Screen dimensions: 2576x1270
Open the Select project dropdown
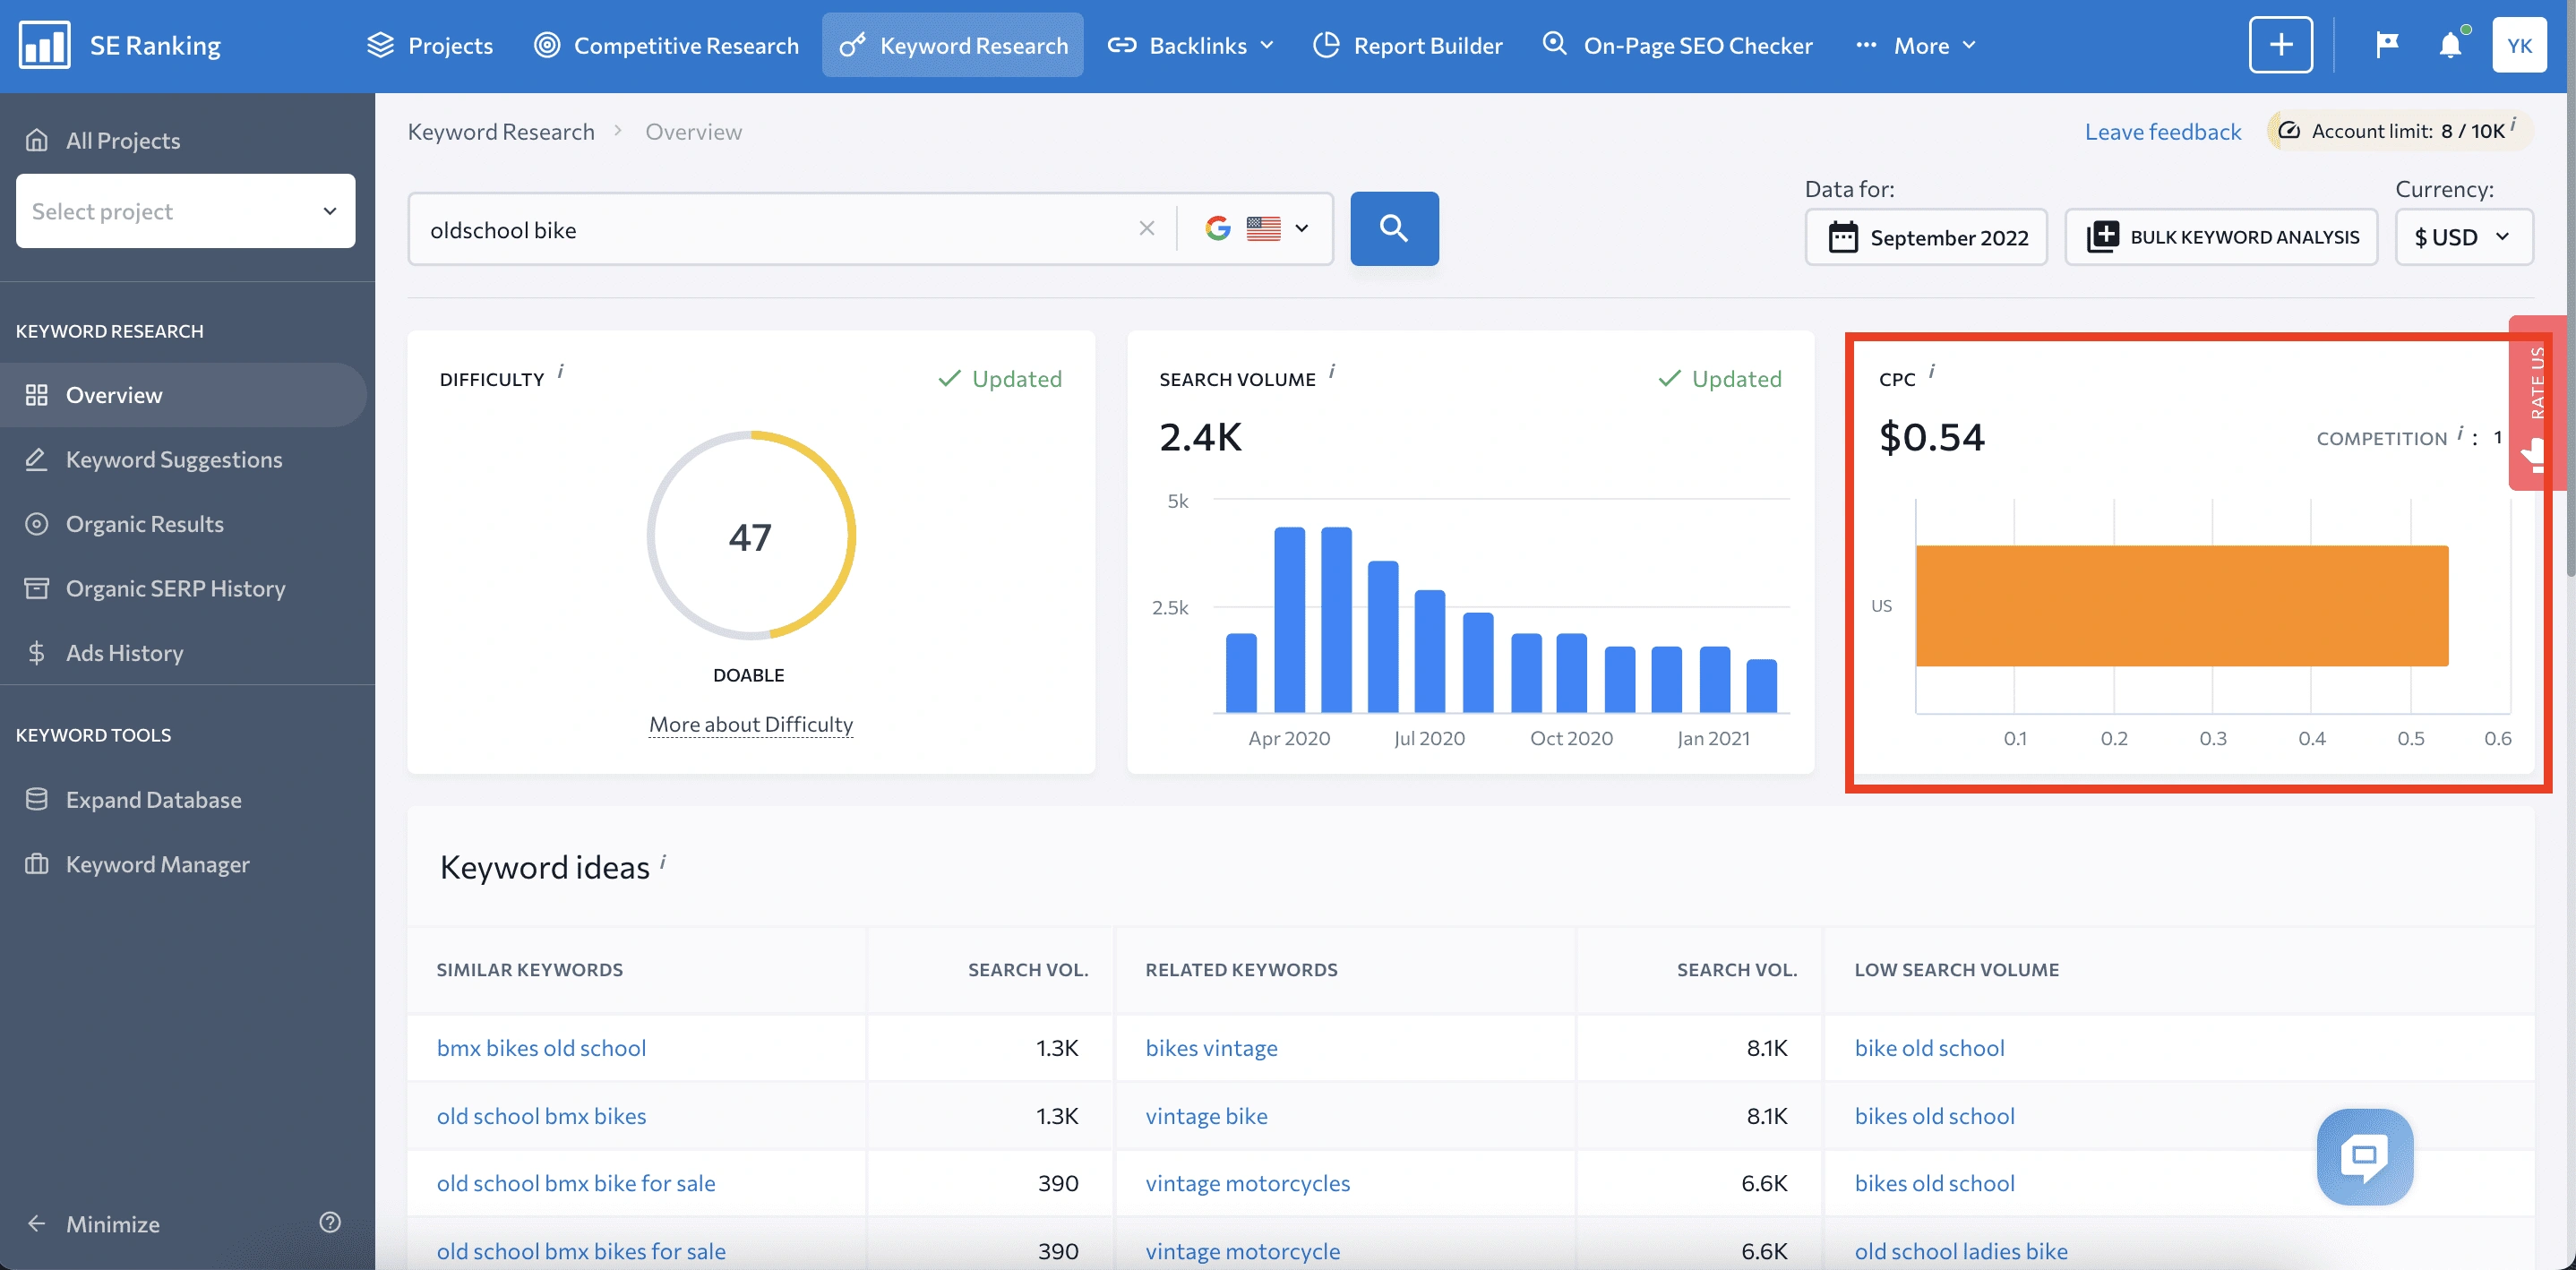click(x=184, y=211)
